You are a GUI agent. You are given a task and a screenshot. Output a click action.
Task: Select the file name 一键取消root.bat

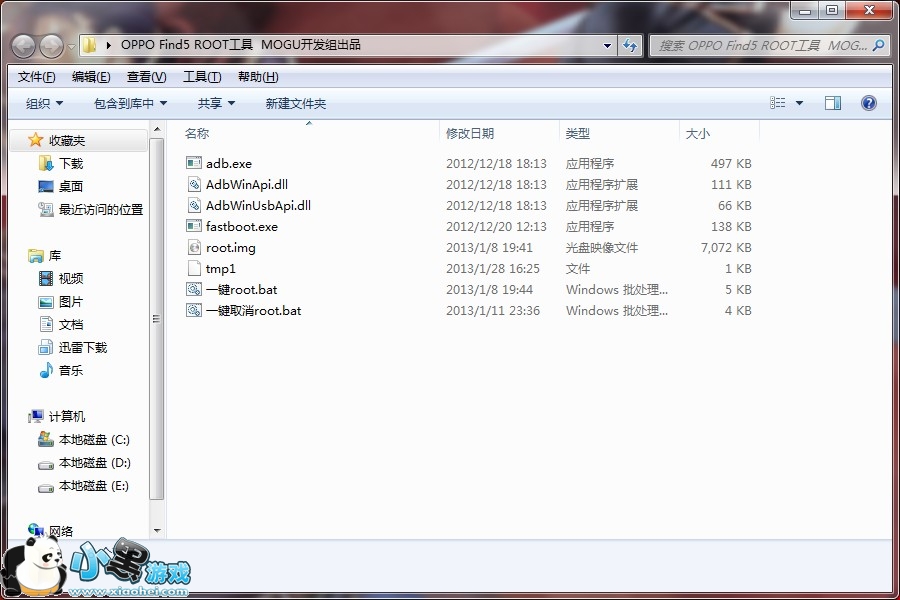click(x=254, y=311)
